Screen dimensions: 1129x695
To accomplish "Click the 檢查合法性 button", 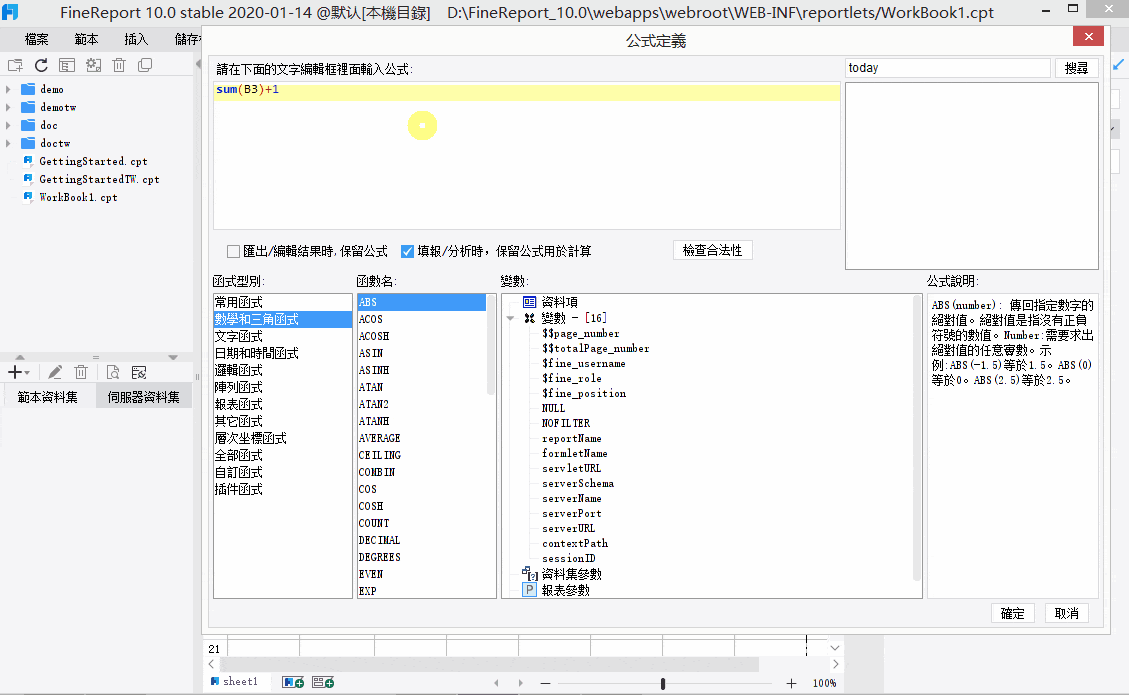I will tap(712, 251).
